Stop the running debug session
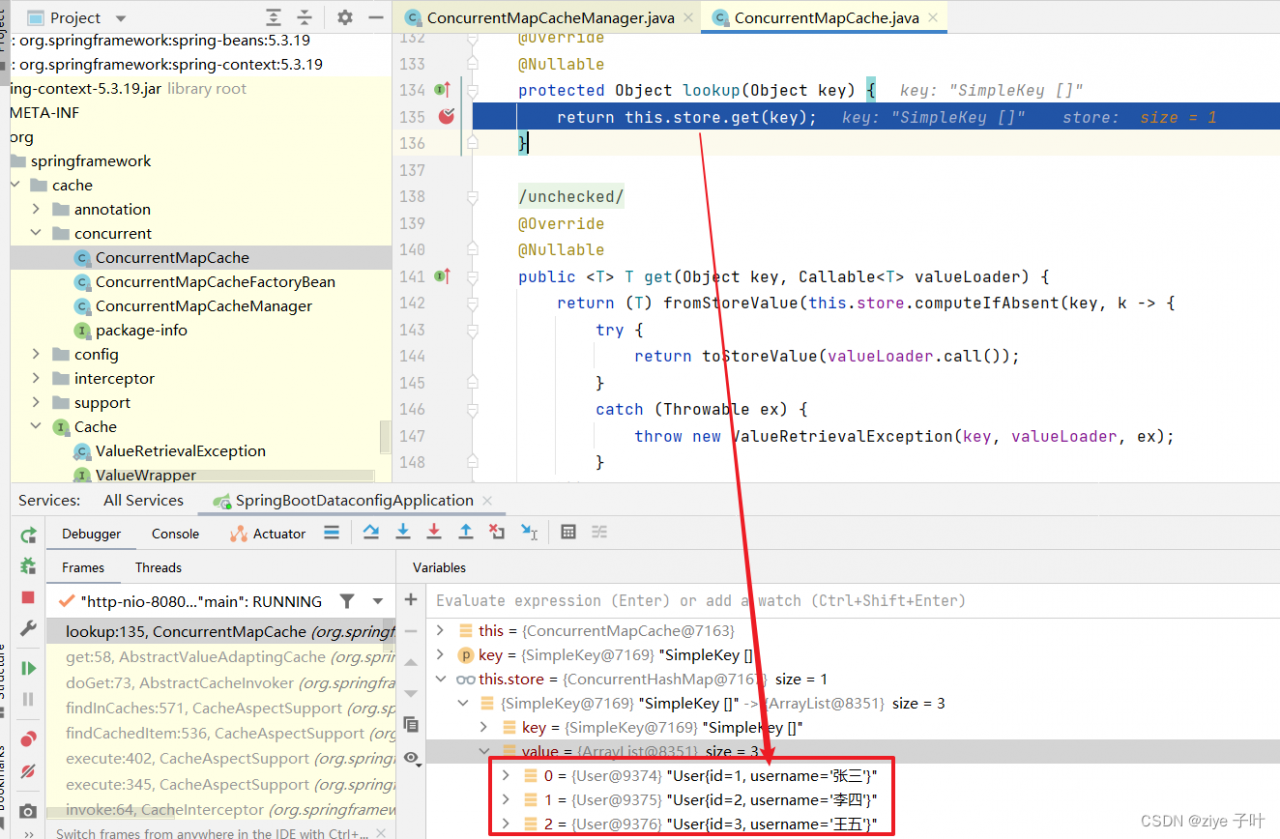Screen dimensions: 1280x839 click(28, 597)
